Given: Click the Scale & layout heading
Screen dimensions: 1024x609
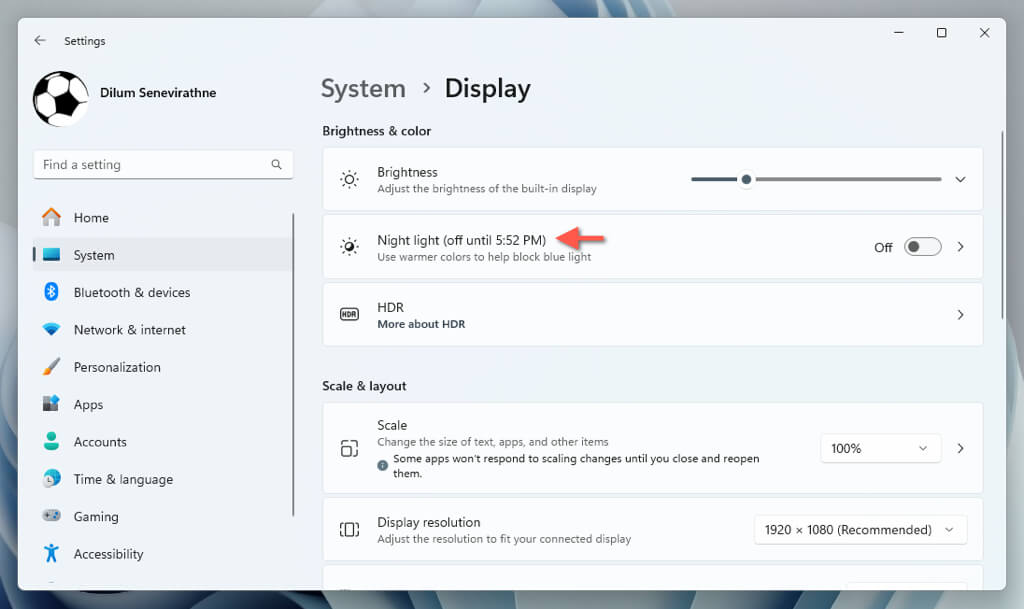Looking at the screenshot, I should (x=364, y=386).
